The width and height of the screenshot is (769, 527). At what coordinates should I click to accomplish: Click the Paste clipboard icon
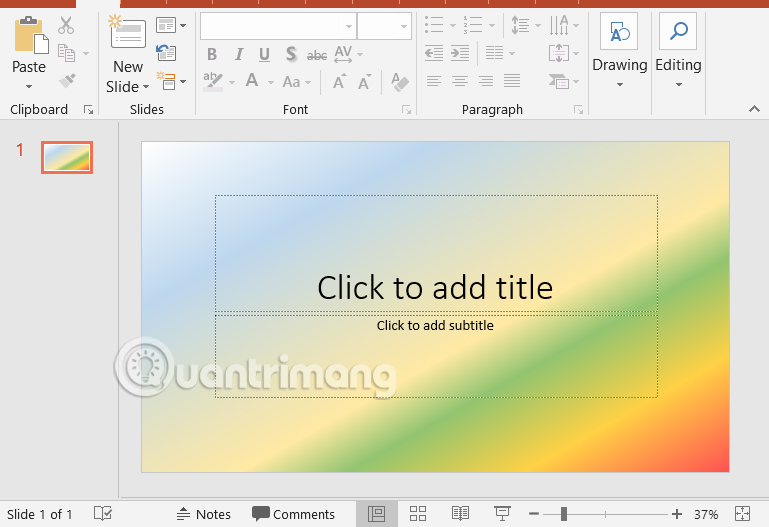pos(31,35)
